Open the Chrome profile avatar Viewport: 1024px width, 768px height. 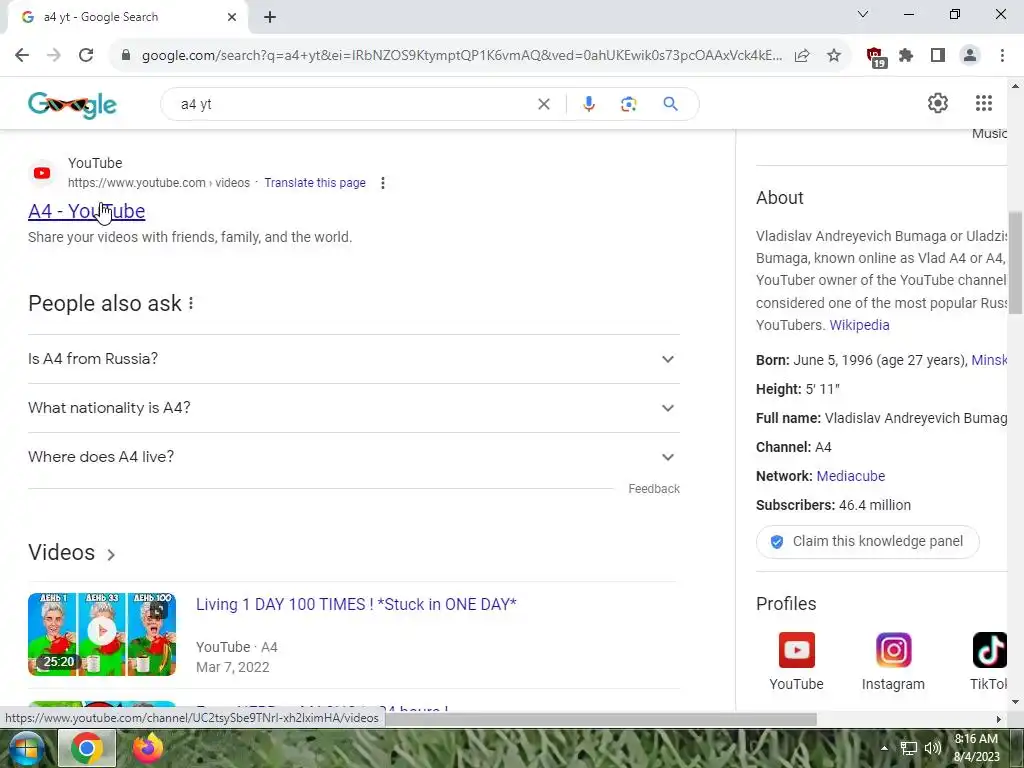[970, 56]
